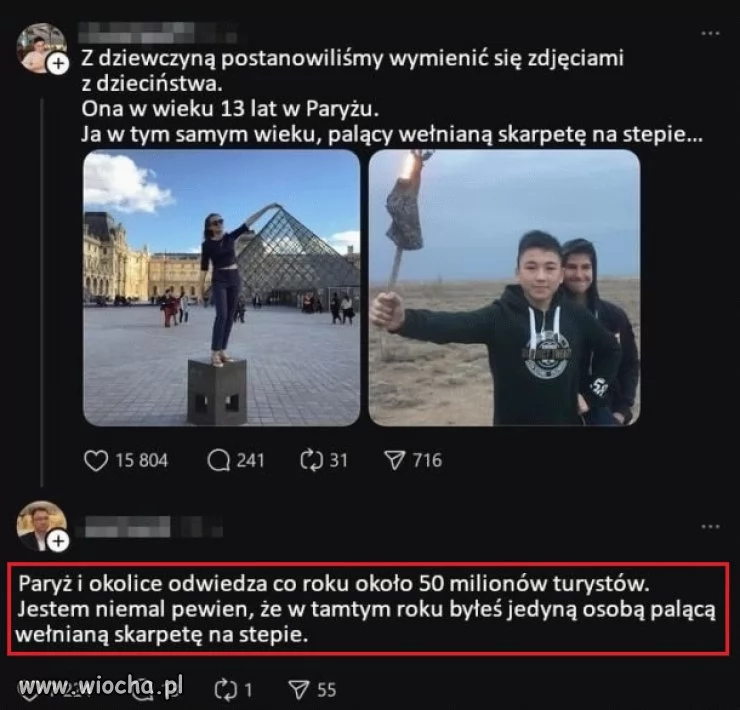Repost the reply with 1 repost
Viewport: 740px width, 710px height.
click(x=226, y=690)
